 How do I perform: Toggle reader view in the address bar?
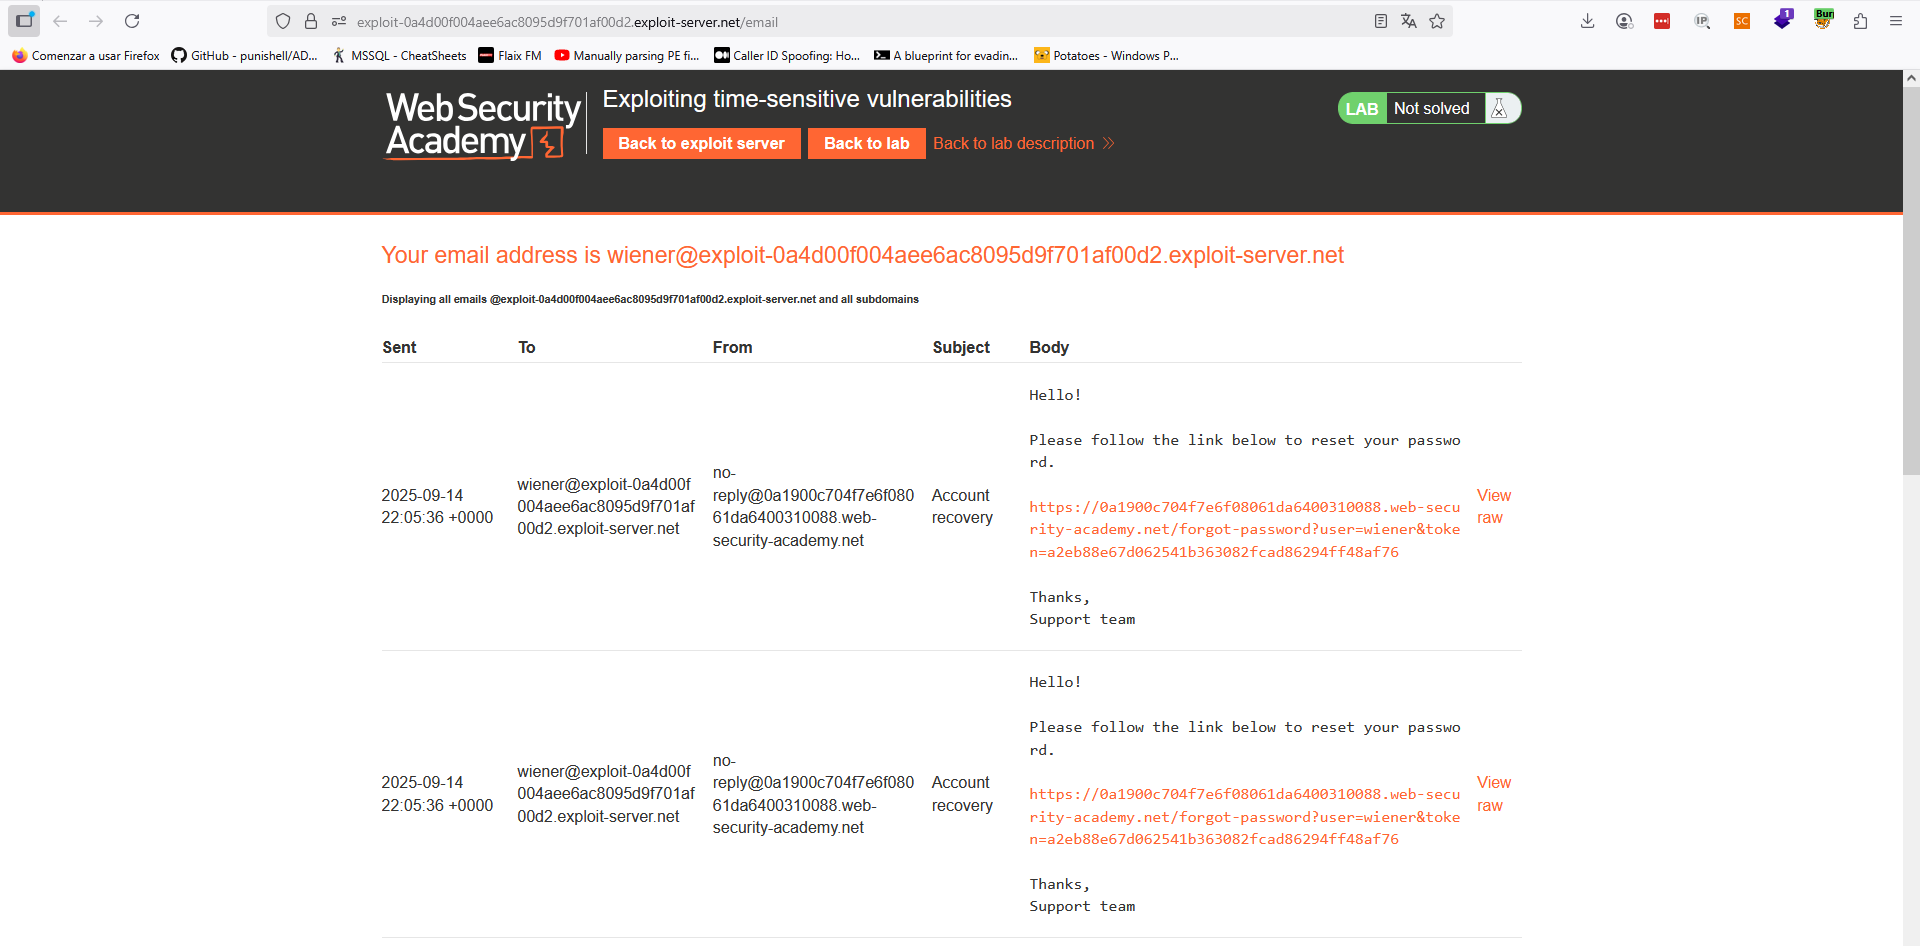click(x=1381, y=21)
